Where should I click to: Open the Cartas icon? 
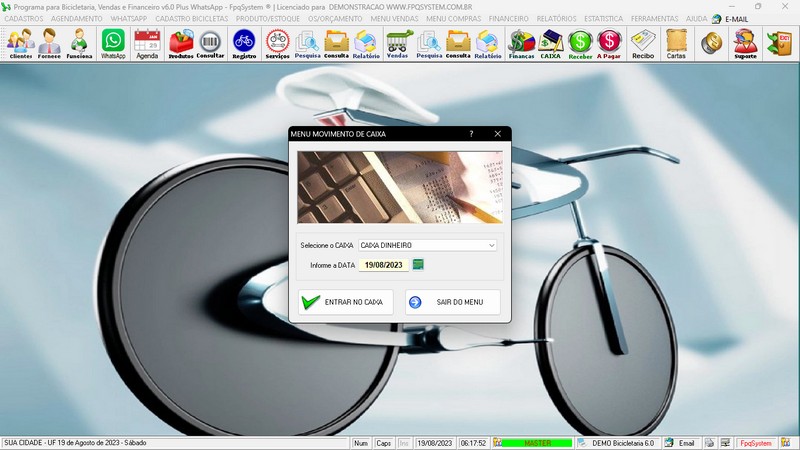(676, 43)
